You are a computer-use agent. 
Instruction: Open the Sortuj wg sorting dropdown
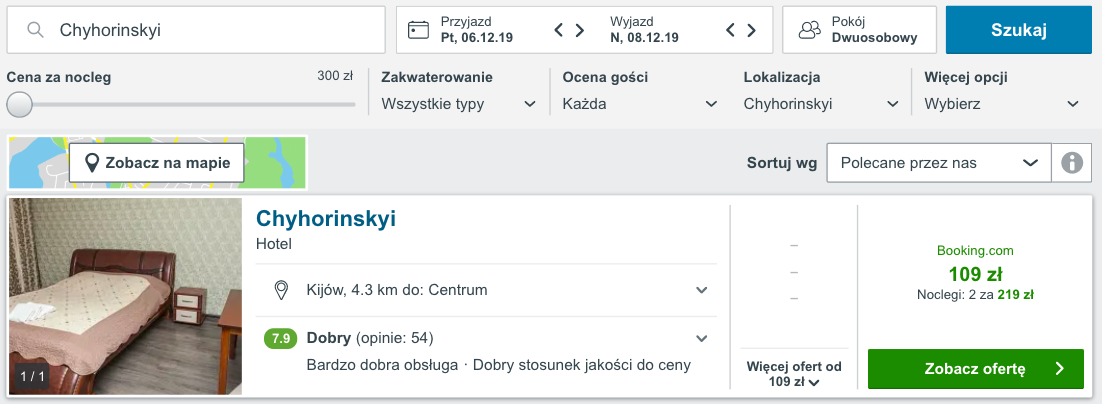coord(938,163)
